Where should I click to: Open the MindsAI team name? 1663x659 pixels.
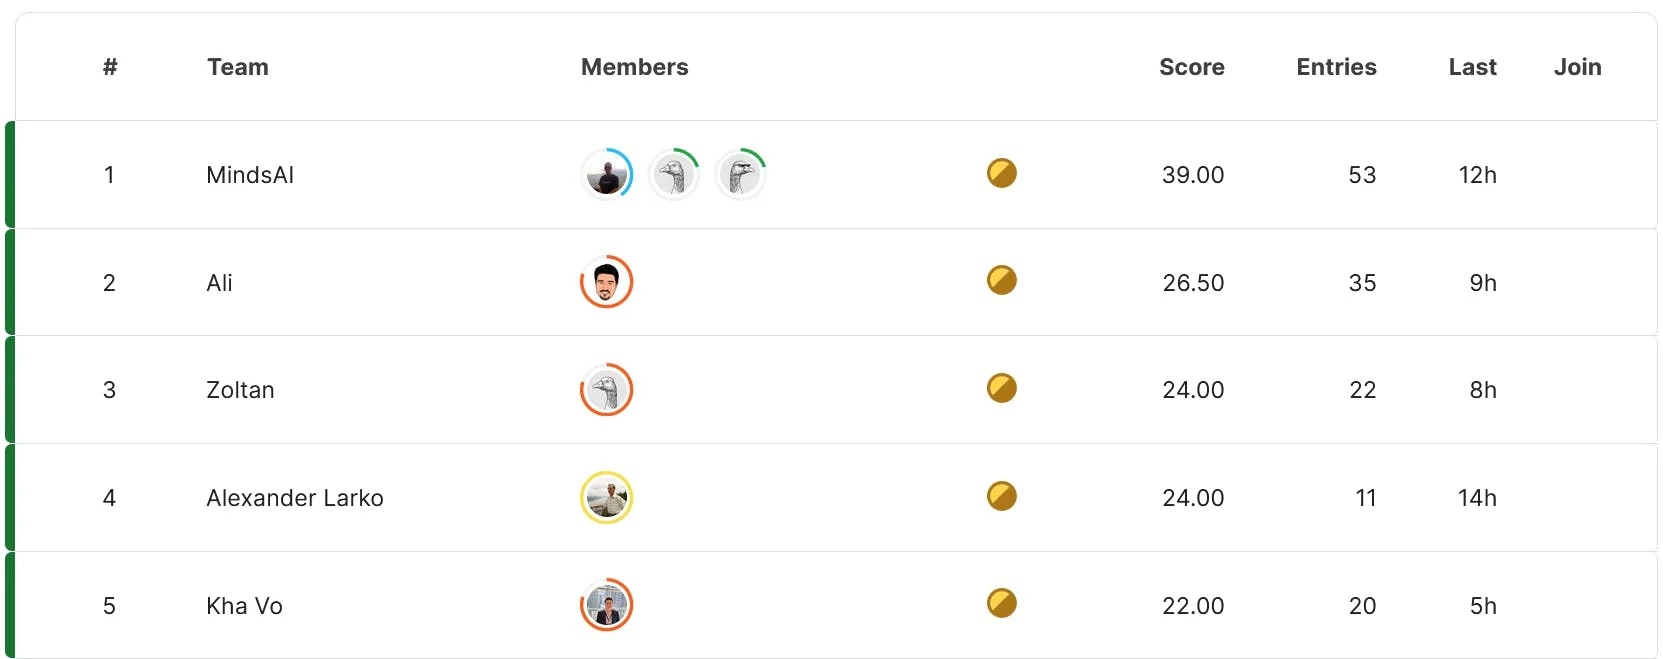(250, 175)
